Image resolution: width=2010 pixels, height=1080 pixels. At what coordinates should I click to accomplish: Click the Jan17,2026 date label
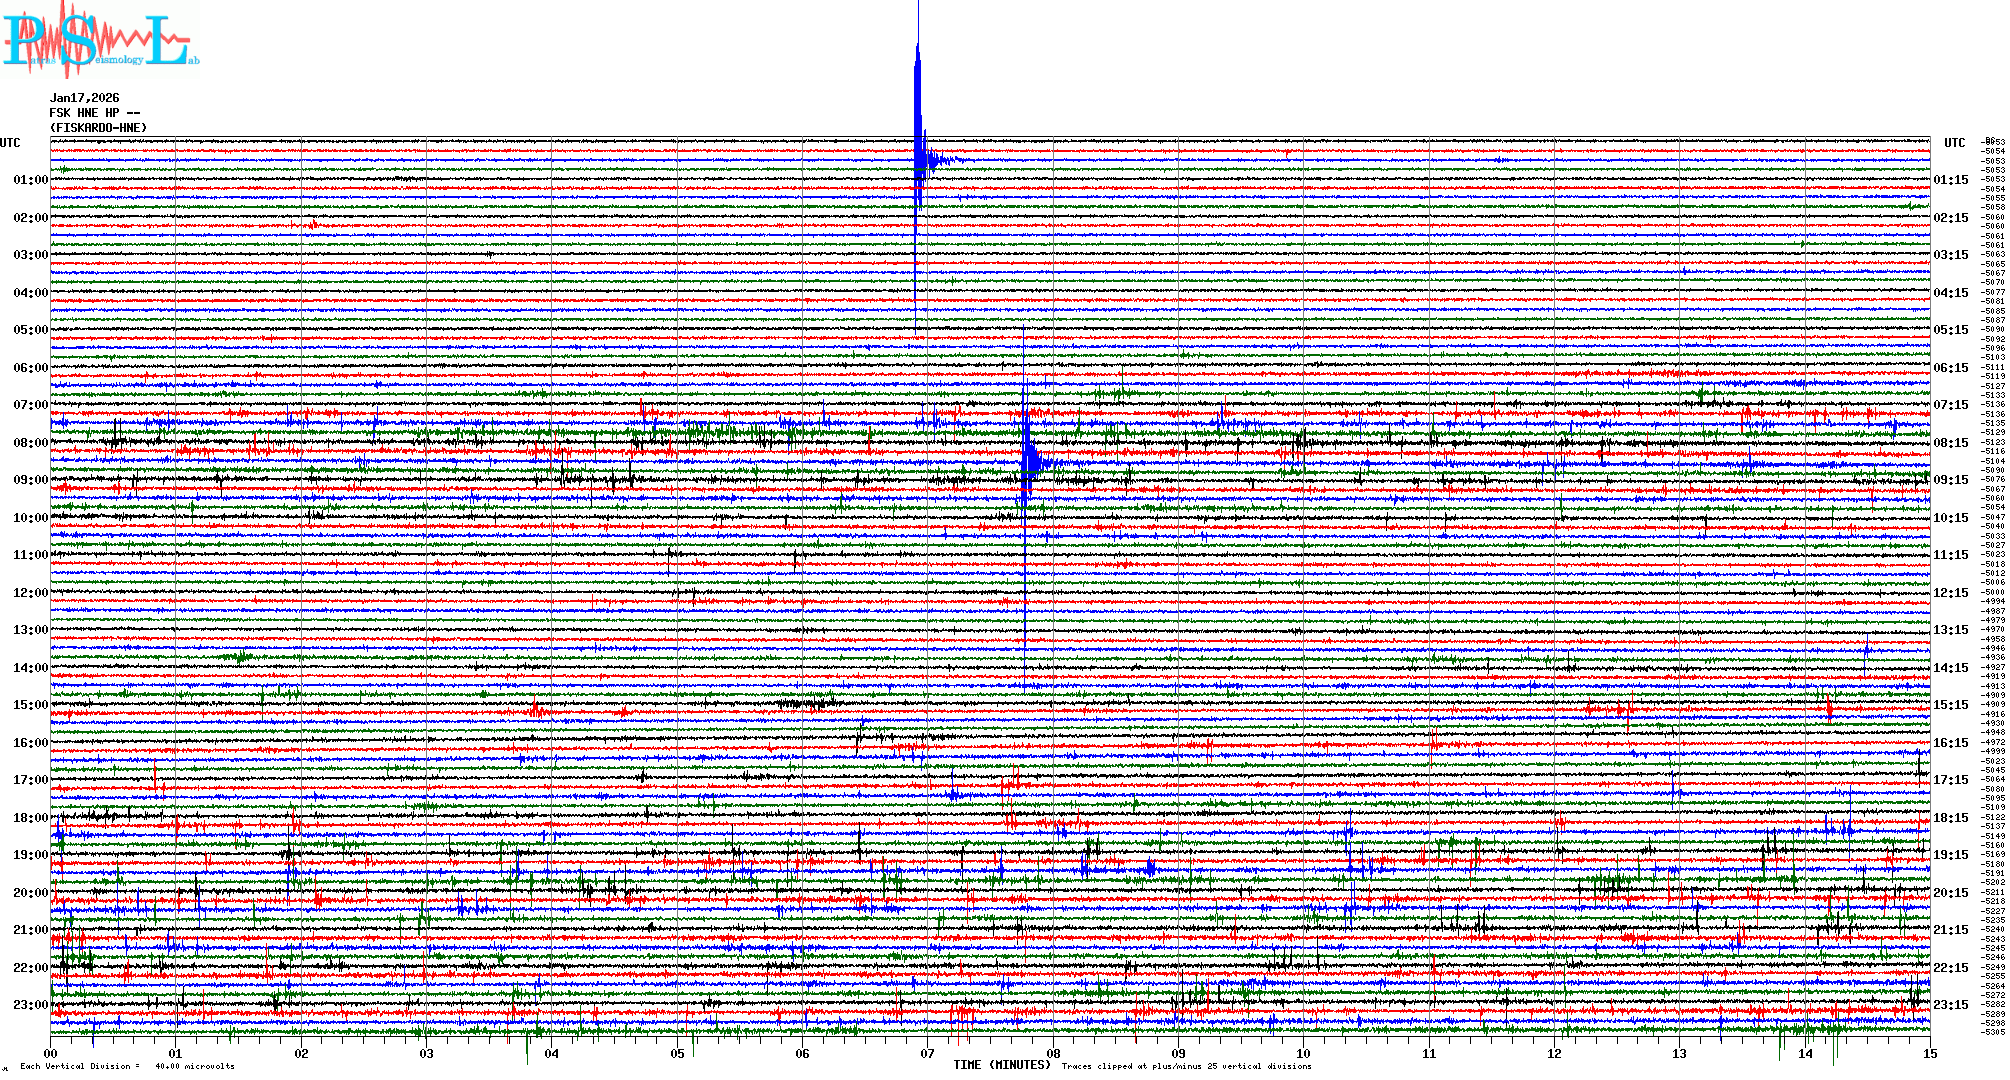pos(84,98)
